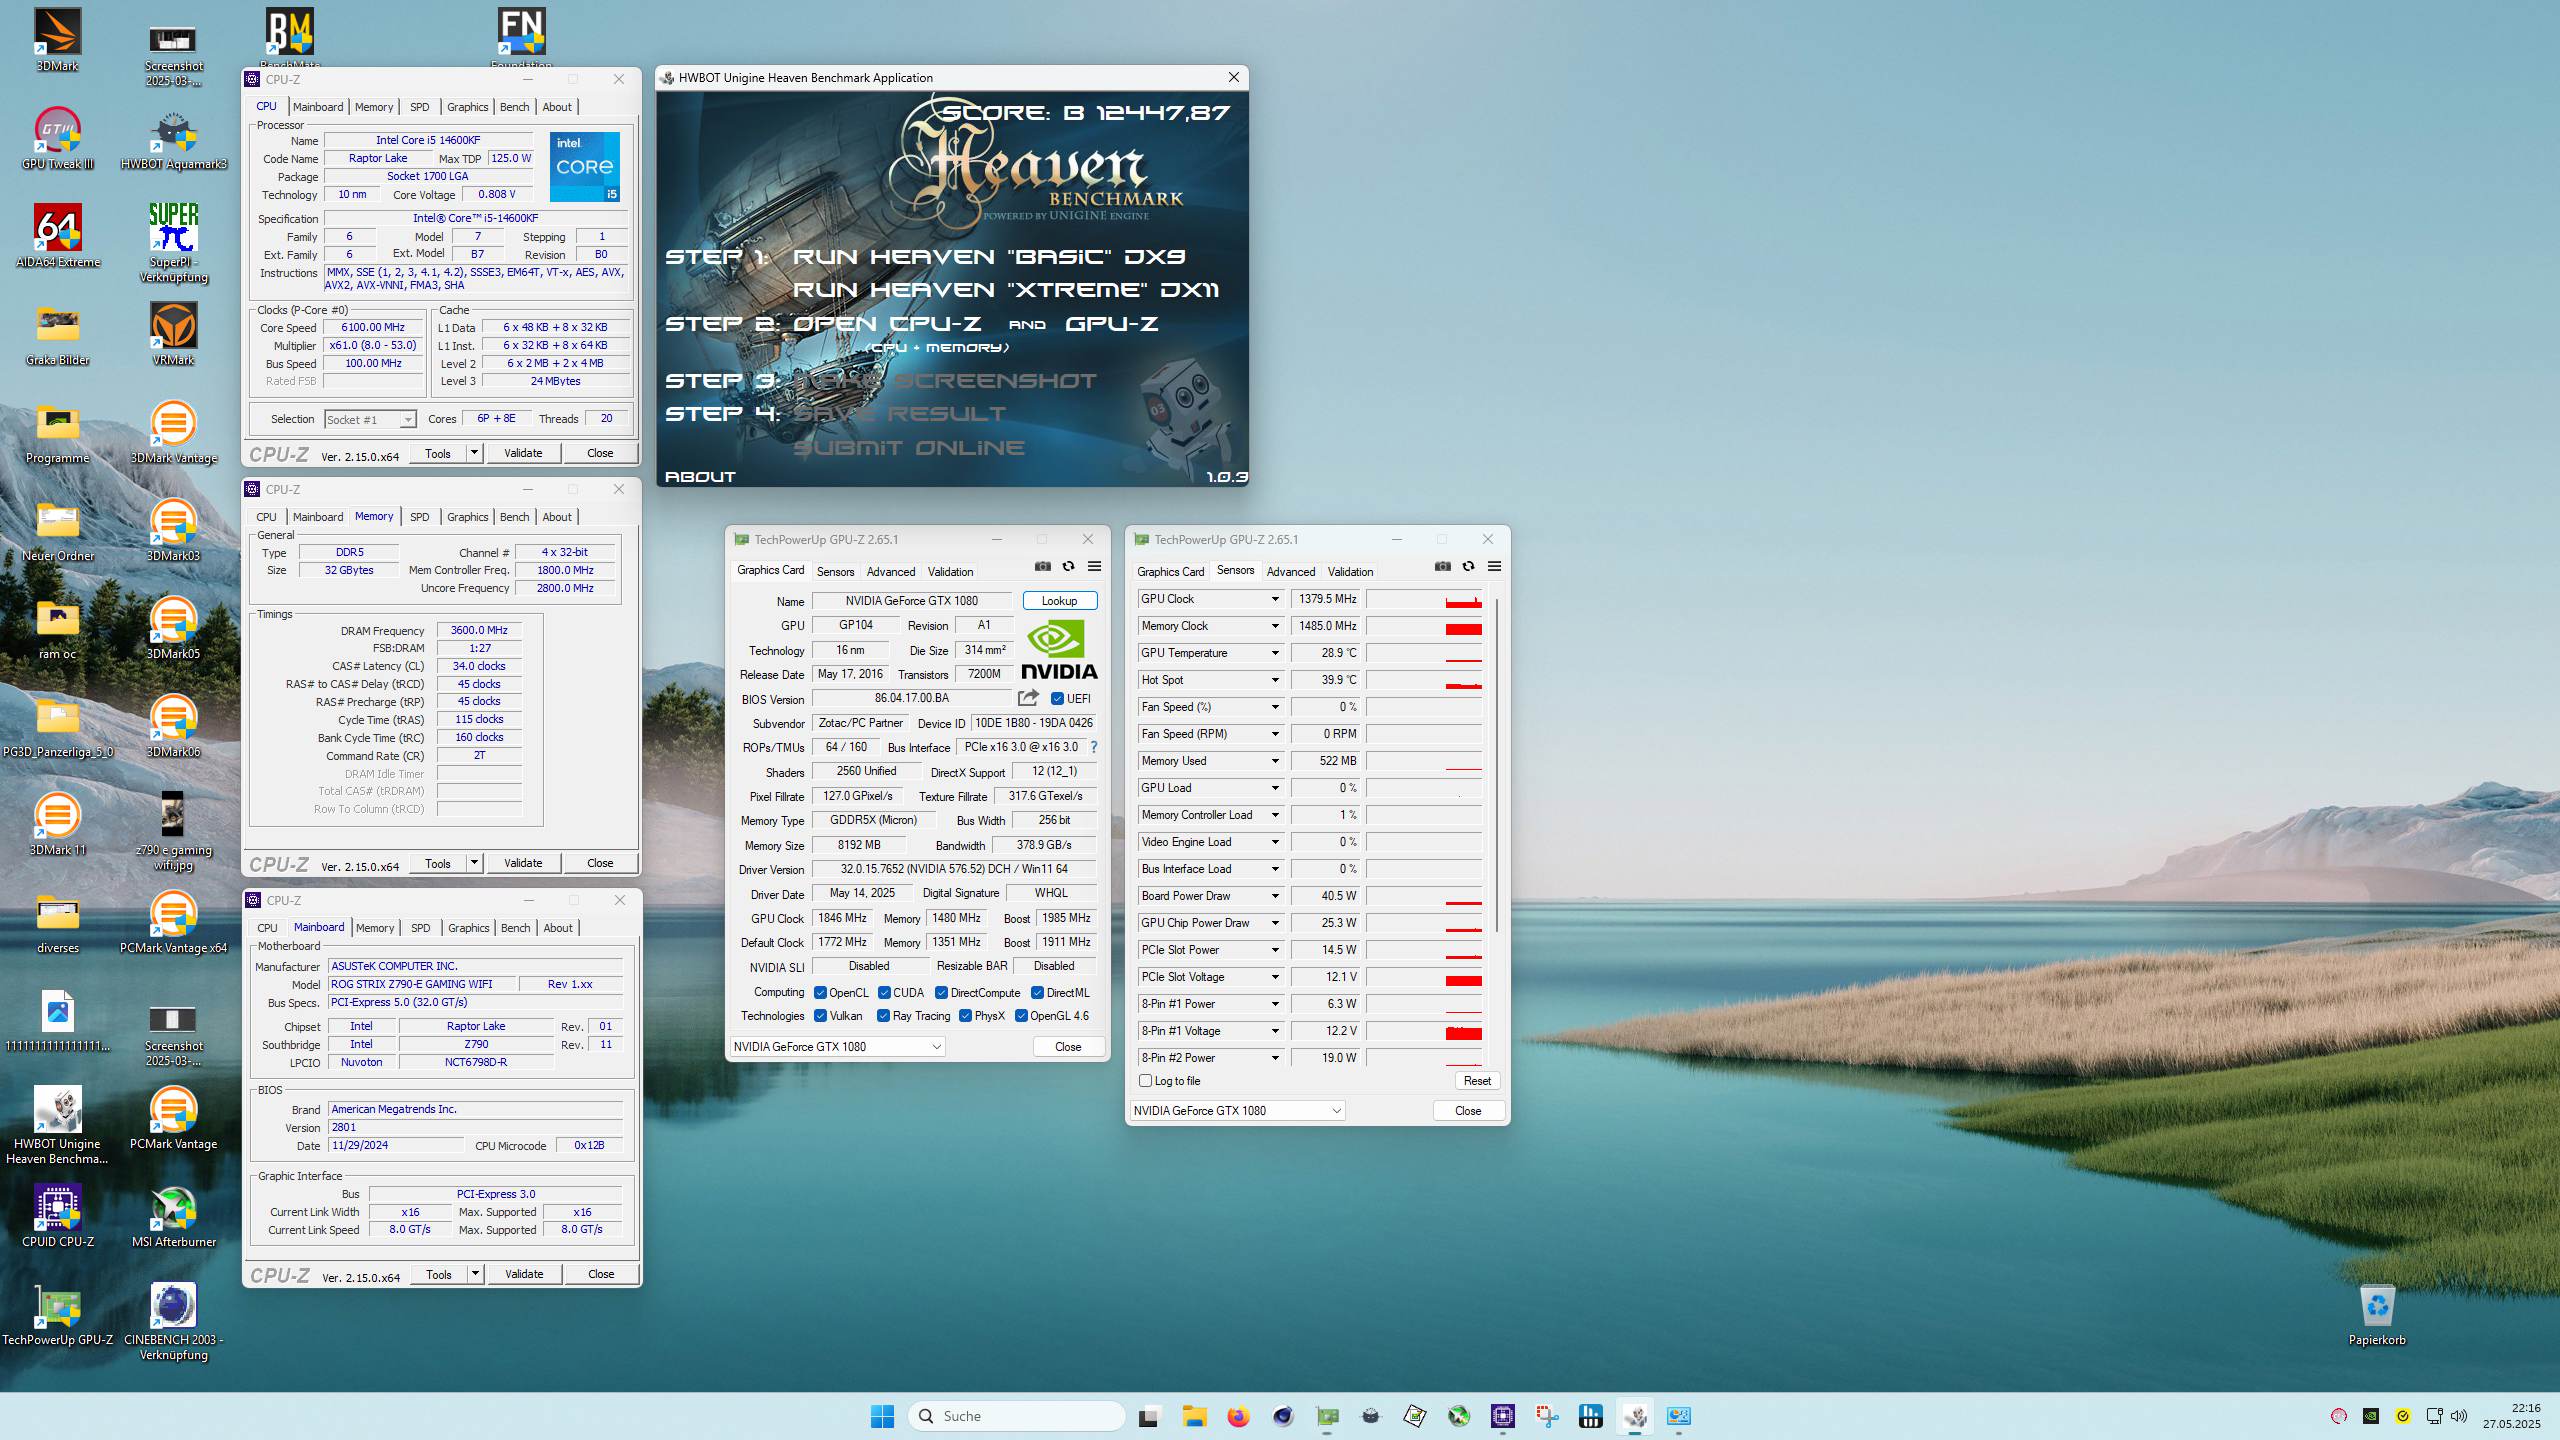Image resolution: width=2560 pixels, height=1440 pixels.
Task: Open the TechPowerUp GPU-Z desktop icon
Action: tap(57, 1314)
